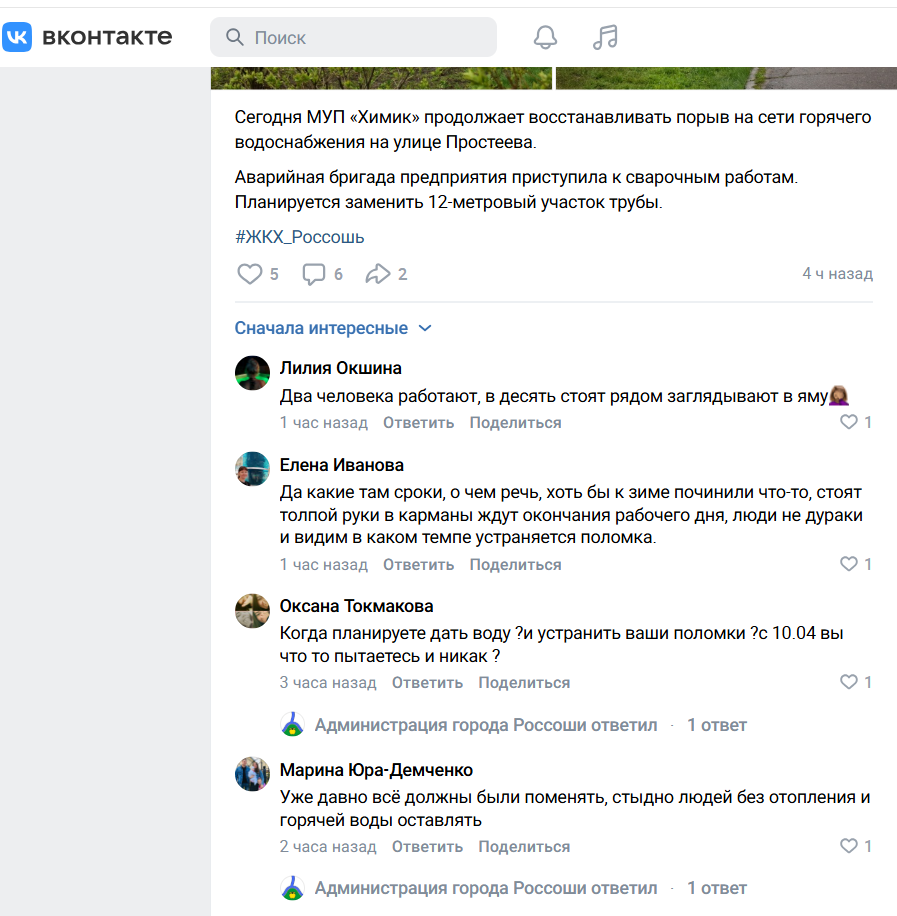Open Лилия Окшина's profile avatar
Viewport: 897px width, 916px height.
coord(252,373)
